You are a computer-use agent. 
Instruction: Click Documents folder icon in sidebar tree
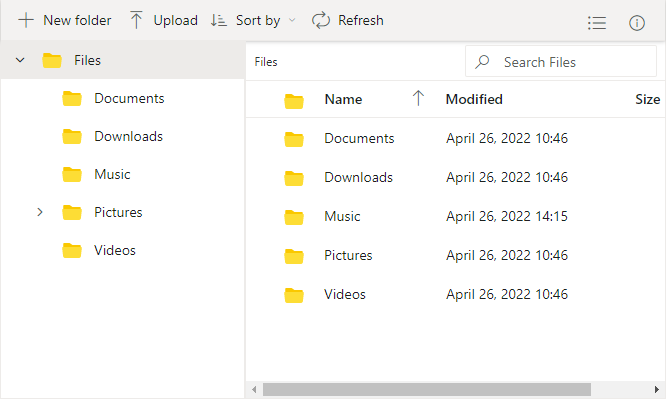click(72, 98)
